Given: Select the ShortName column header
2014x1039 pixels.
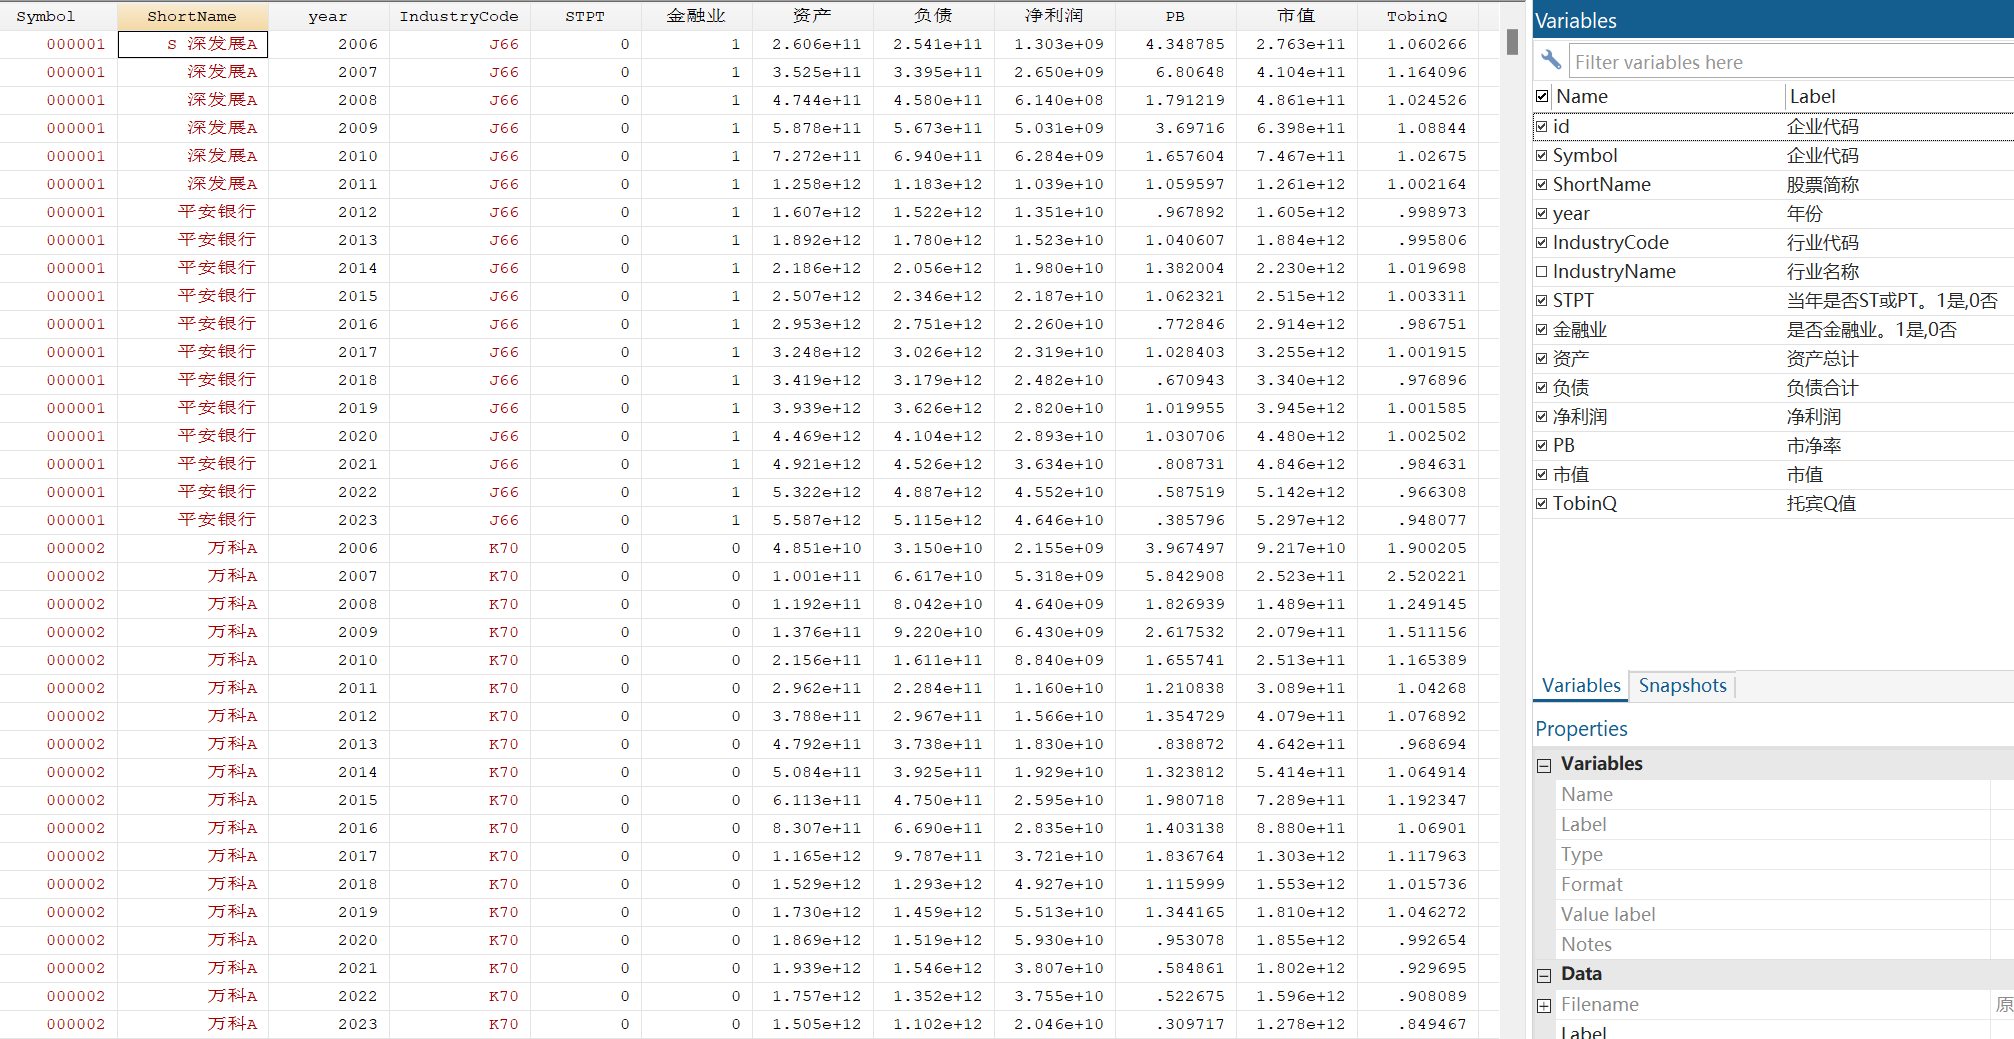Looking at the screenshot, I should coord(192,16).
